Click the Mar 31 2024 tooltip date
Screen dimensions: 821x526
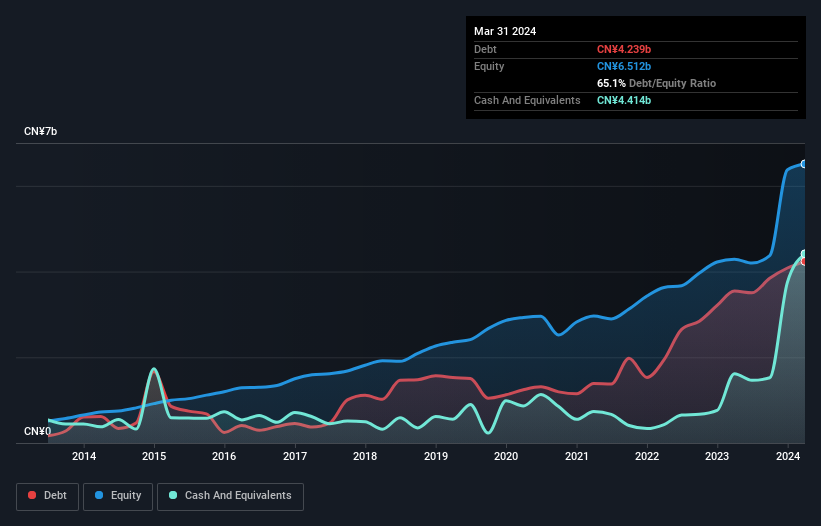[505, 31]
